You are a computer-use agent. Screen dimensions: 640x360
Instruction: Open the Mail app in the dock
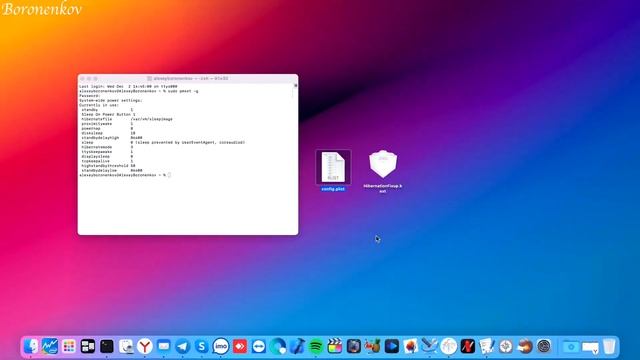pos(164,346)
